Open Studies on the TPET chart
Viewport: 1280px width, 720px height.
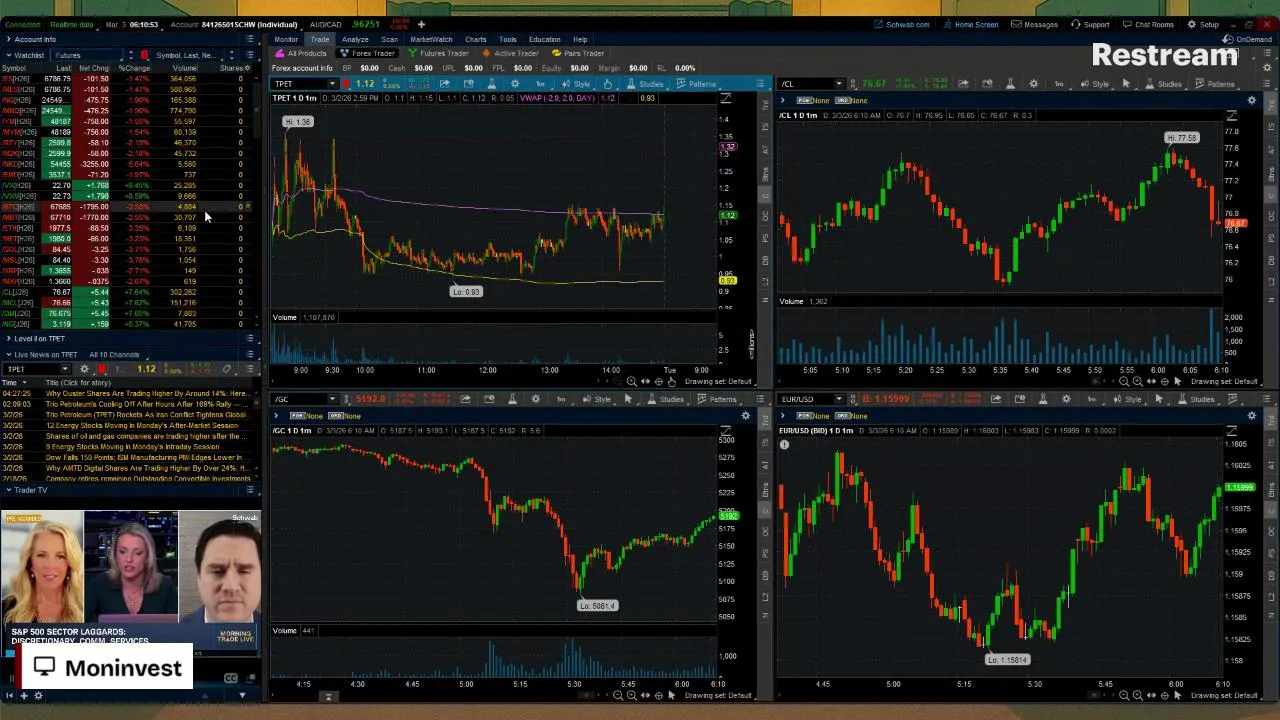646,84
